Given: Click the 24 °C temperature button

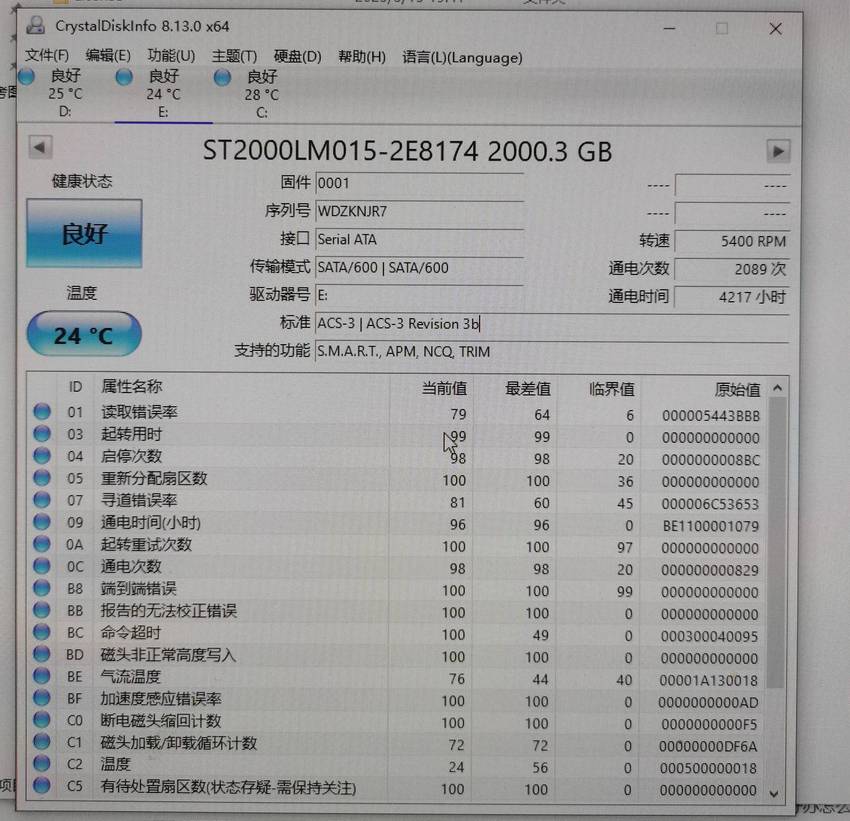Looking at the screenshot, I should 84,335.
